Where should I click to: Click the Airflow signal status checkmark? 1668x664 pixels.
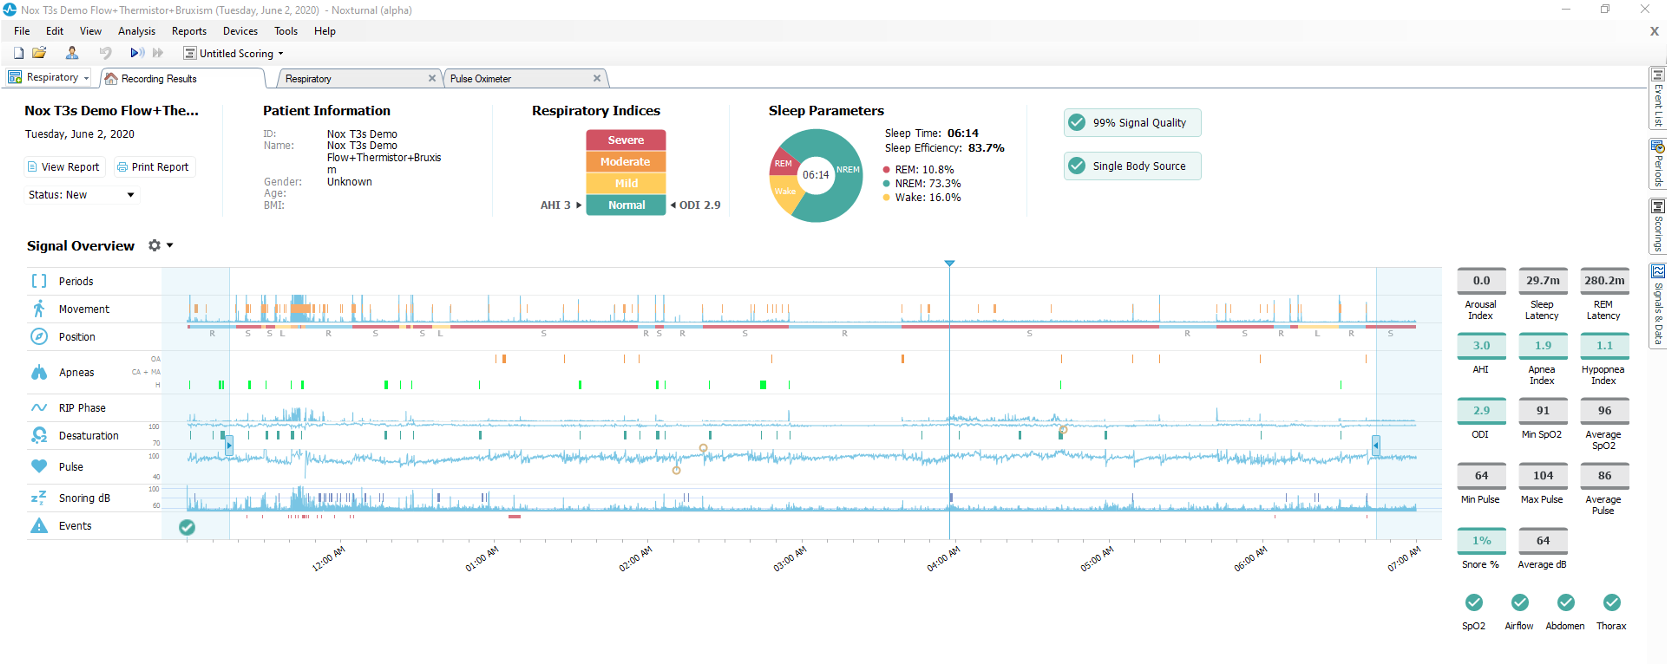pos(1519,602)
